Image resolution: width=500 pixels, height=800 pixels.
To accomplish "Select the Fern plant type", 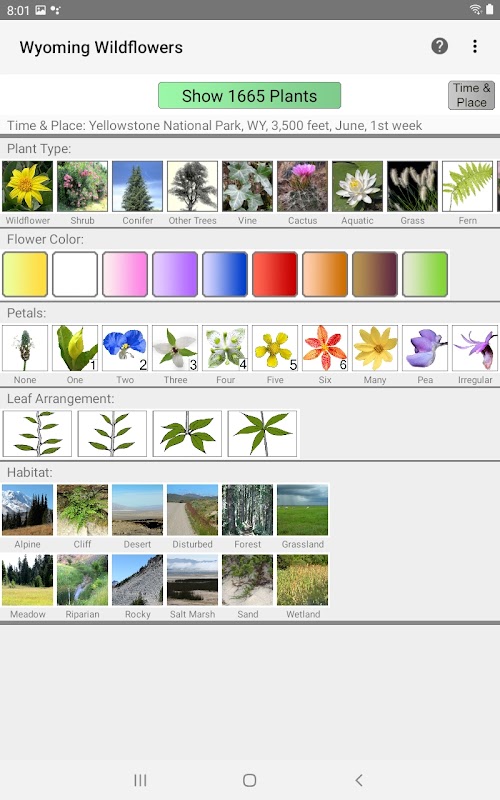I will coord(467,186).
